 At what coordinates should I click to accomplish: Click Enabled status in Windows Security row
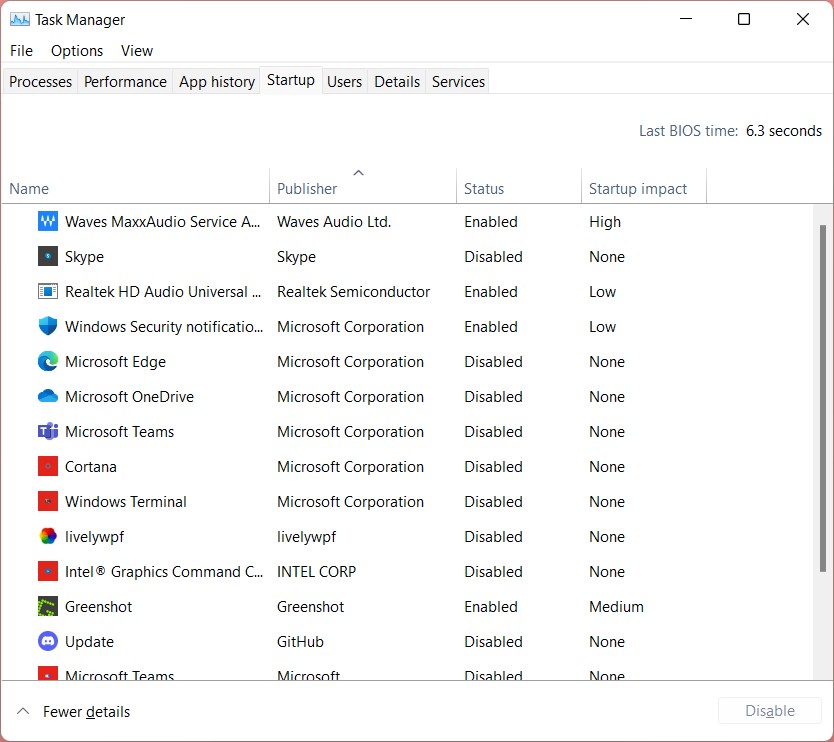tap(491, 327)
